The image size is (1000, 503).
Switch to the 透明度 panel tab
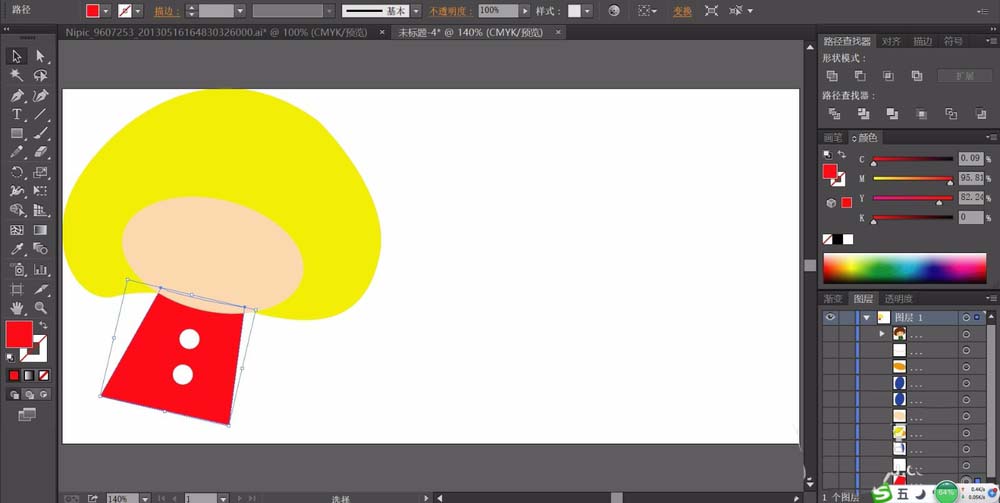[x=898, y=298]
